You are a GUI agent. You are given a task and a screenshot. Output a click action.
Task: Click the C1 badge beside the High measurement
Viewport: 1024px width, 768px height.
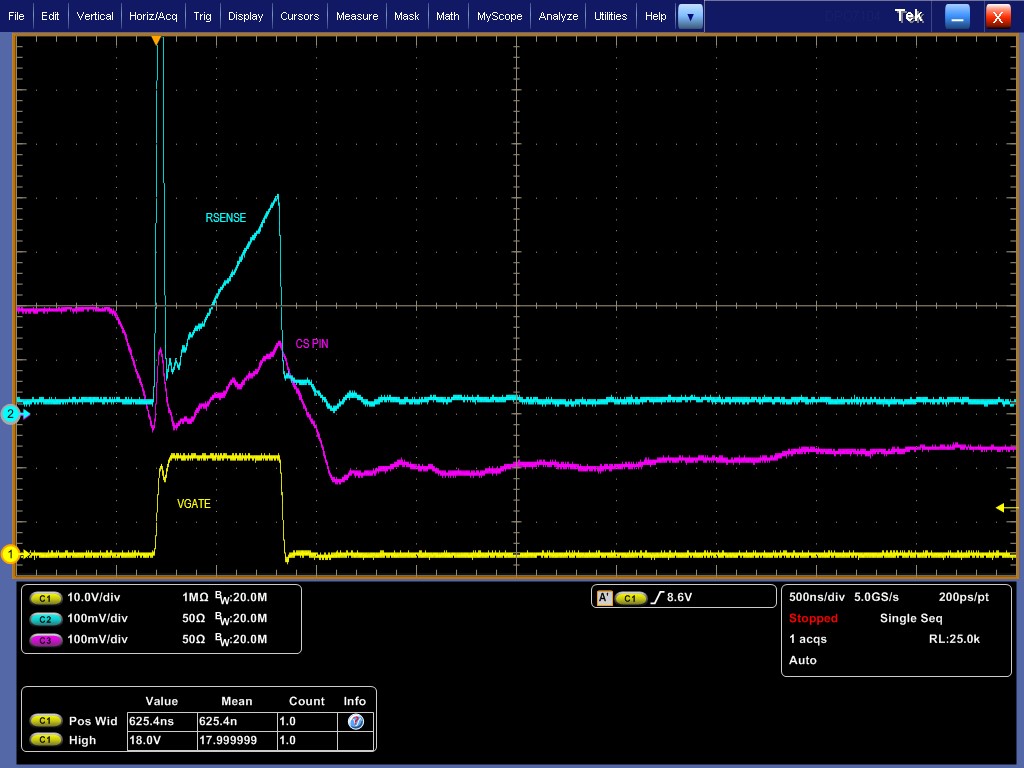(x=44, y=740)
